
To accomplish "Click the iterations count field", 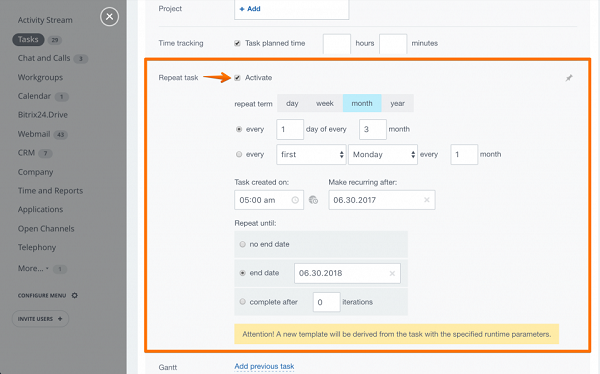I will pyautogui.click(x=326, y=302).
